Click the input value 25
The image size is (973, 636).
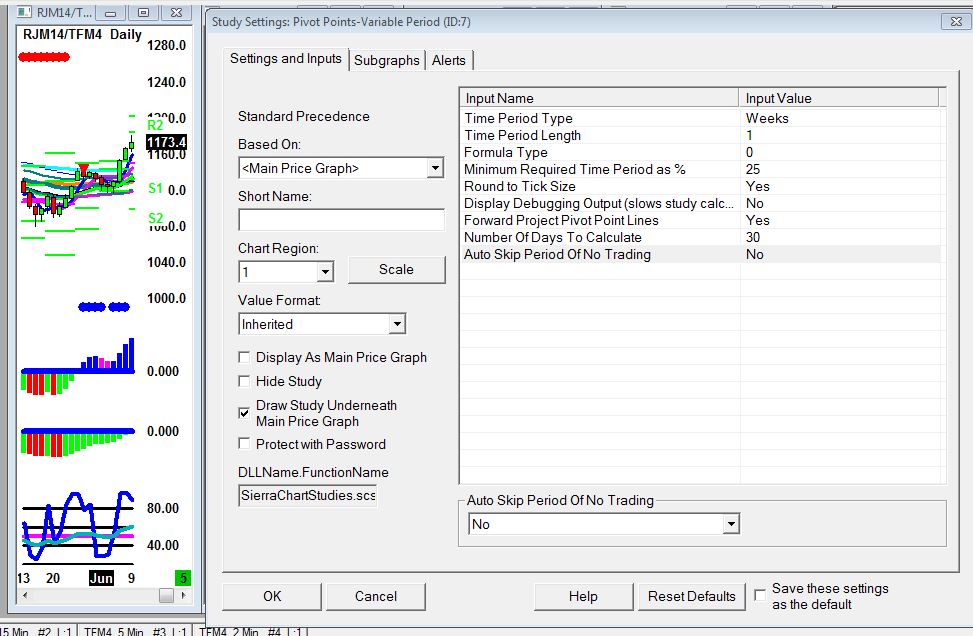(753, 169)
